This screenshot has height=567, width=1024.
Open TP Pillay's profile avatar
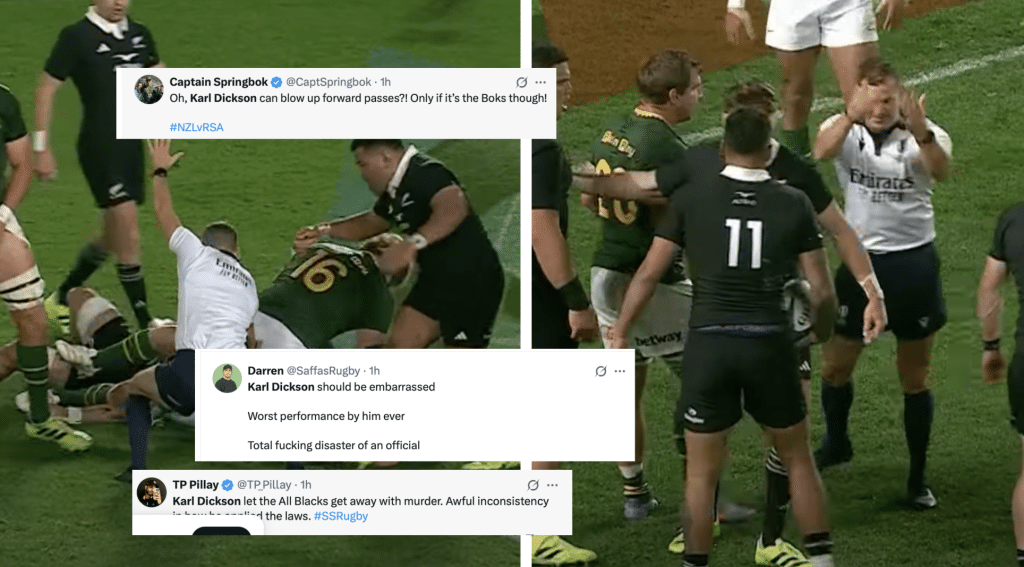tap(152, 492)
